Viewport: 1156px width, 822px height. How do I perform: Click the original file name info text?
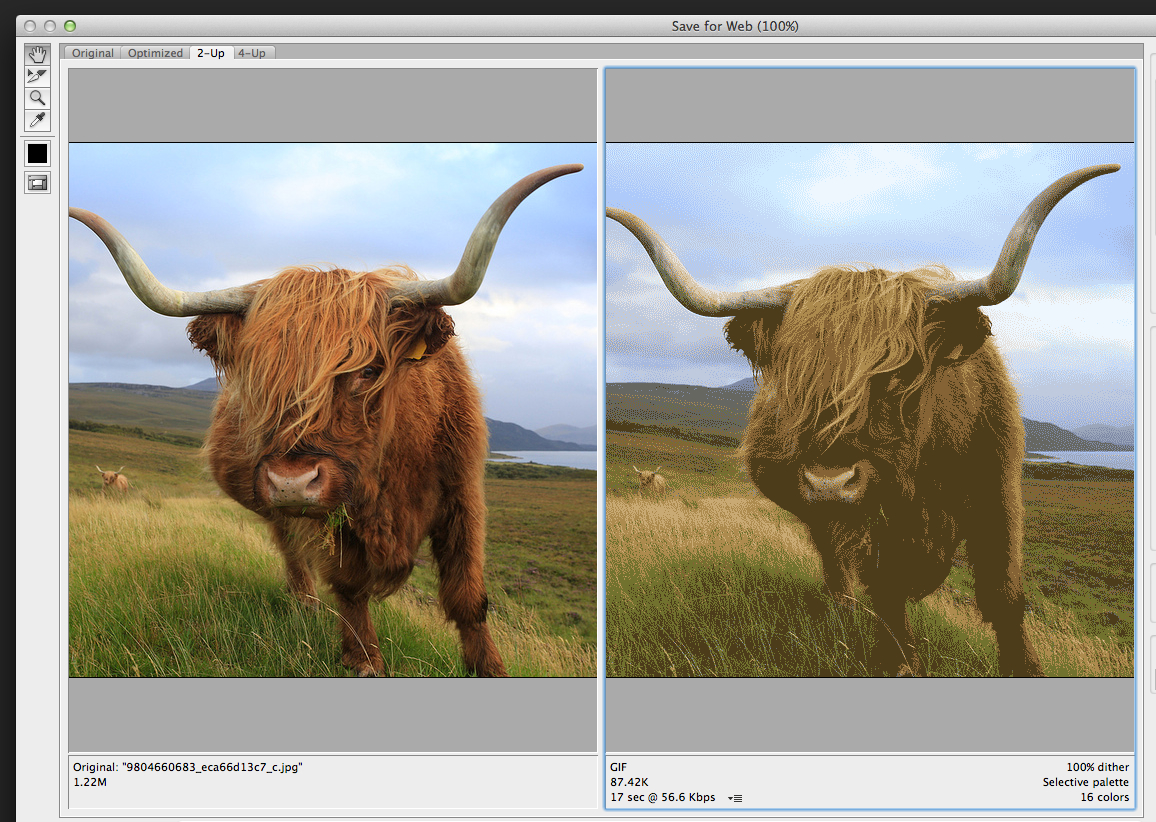click(187, 767)
